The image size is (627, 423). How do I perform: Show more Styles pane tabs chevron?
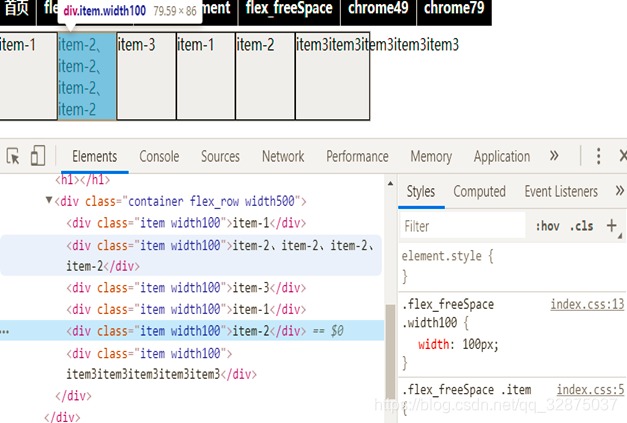(619, 191)
